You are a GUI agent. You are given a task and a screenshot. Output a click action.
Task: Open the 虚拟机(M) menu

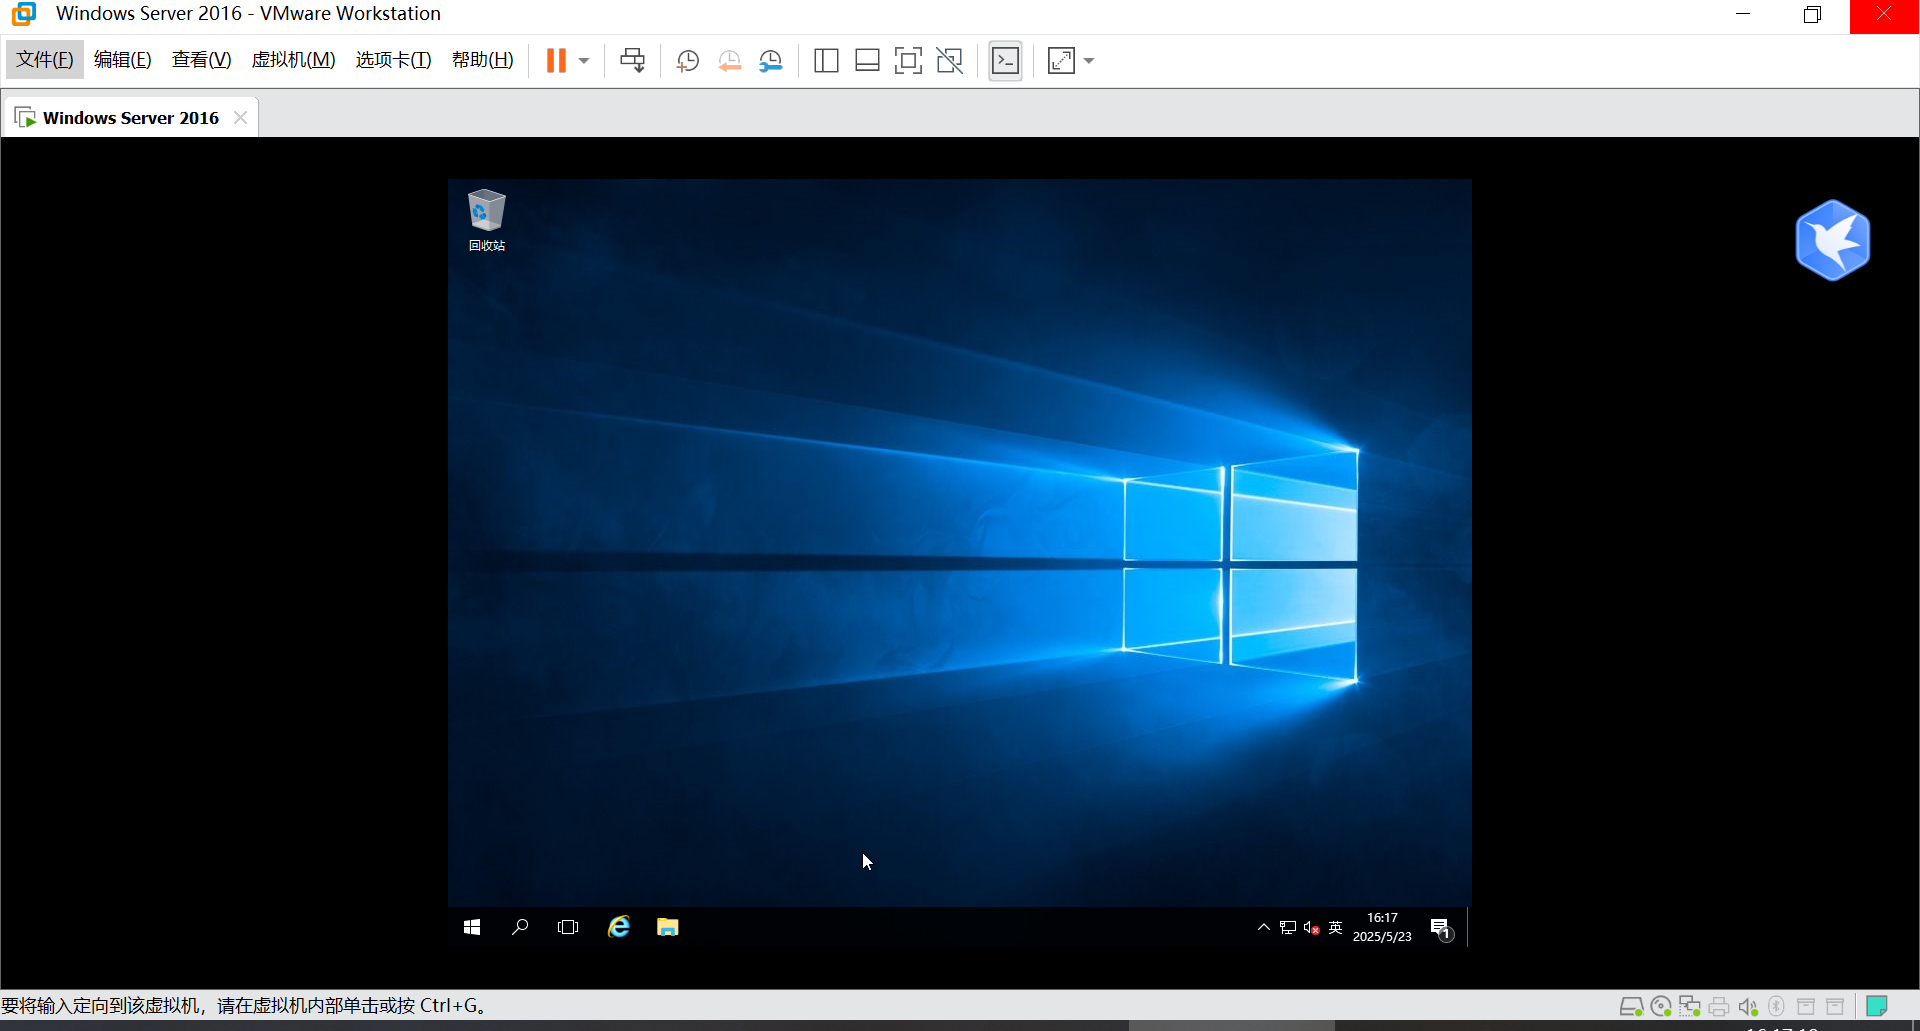[x=293, y=60]
